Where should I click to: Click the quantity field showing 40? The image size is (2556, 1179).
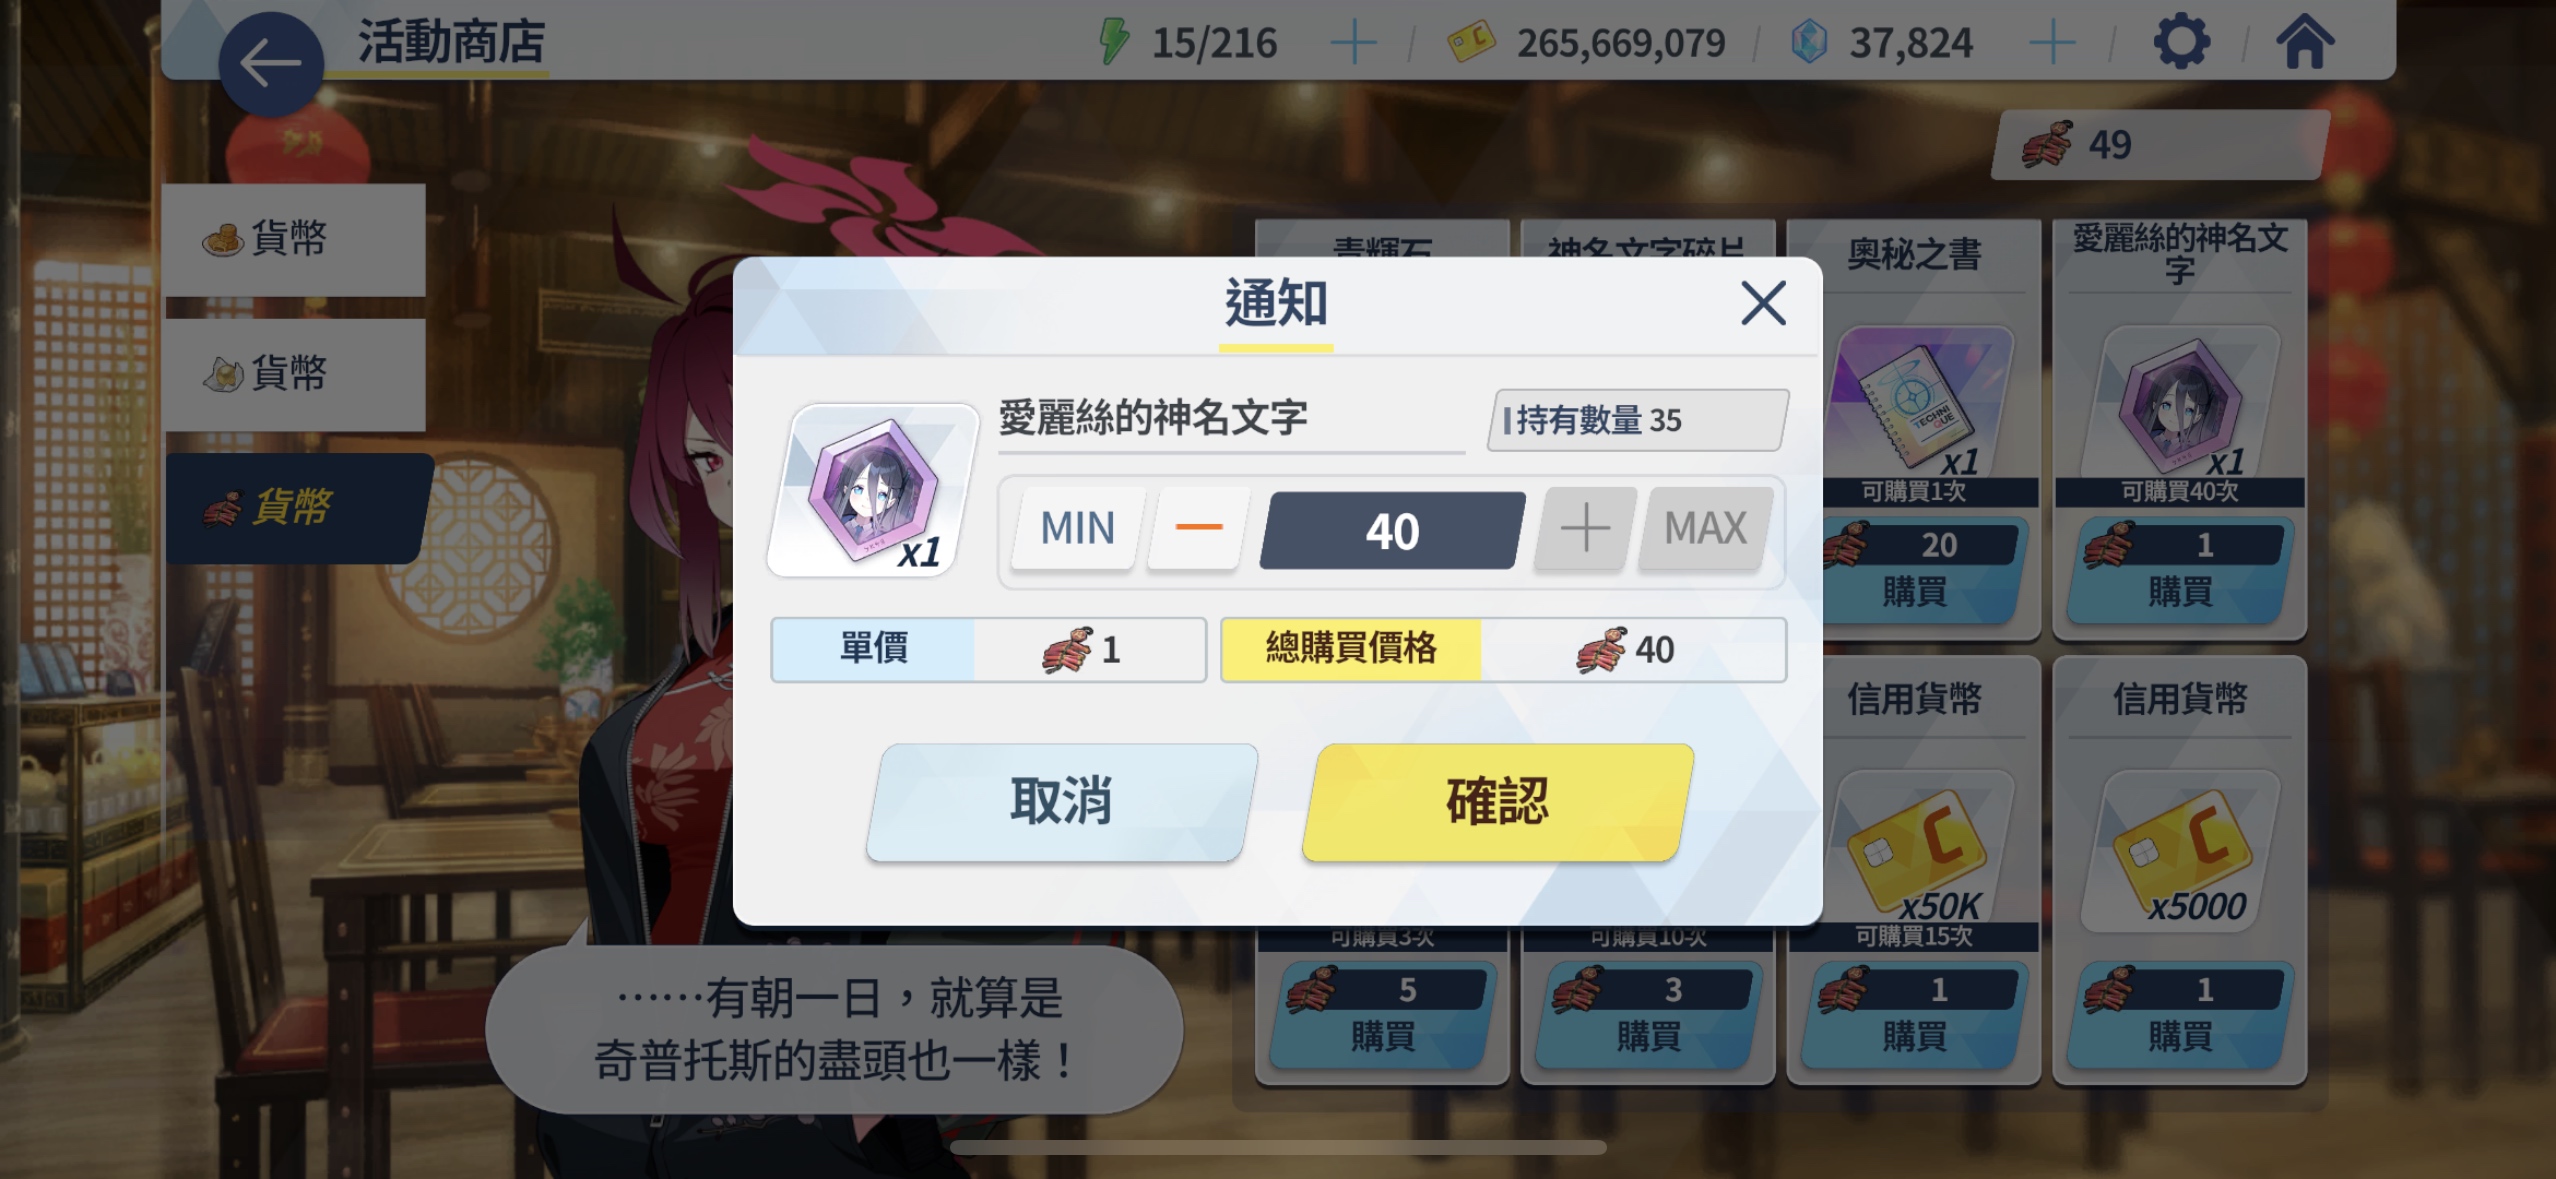pyautogui.click(x=1392, y=530)
